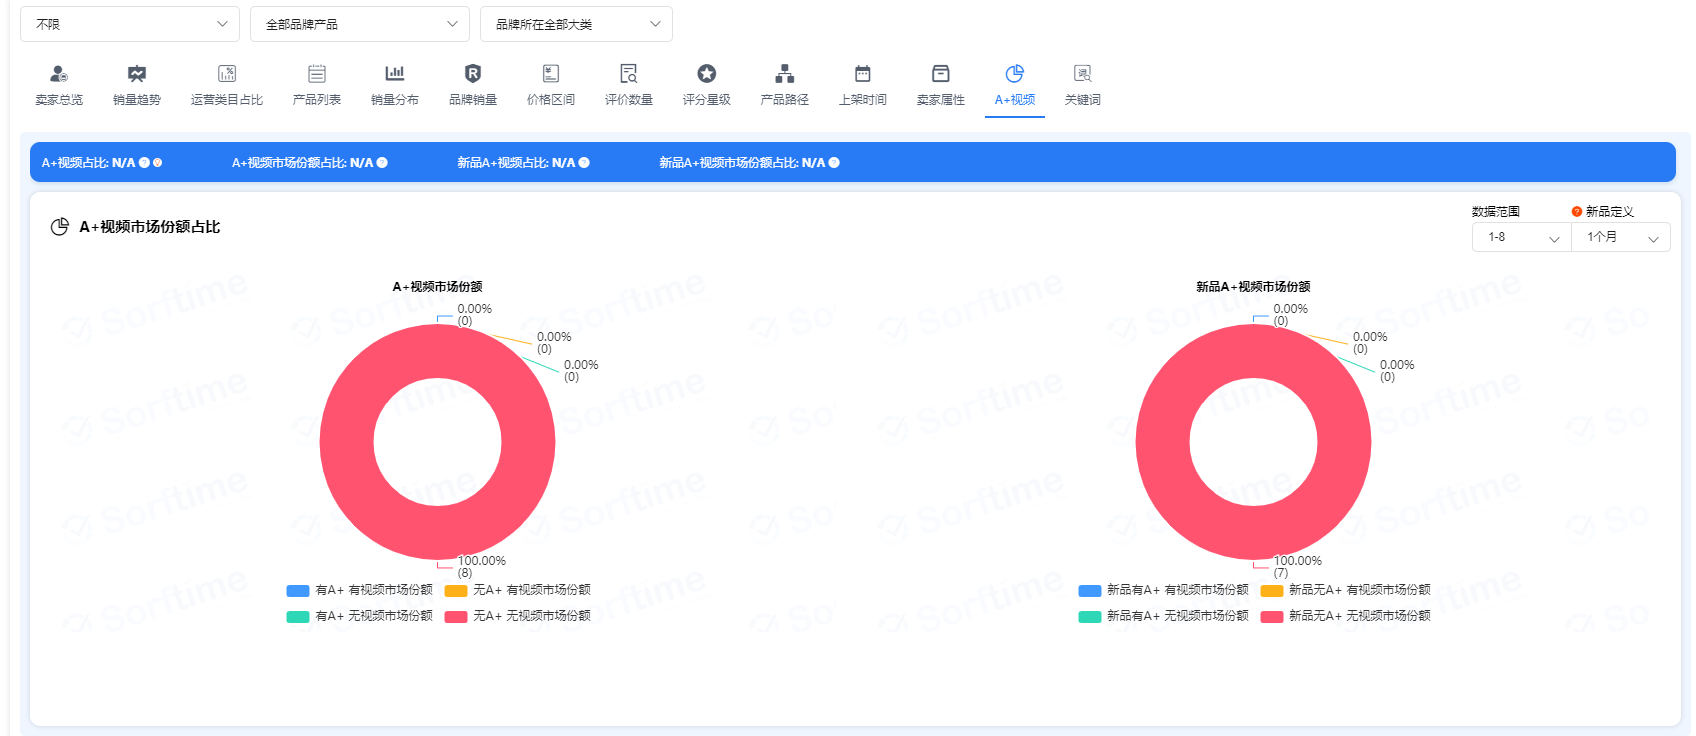Open the 评分星级 star rating icon
1696x736 pixels.
707,74
